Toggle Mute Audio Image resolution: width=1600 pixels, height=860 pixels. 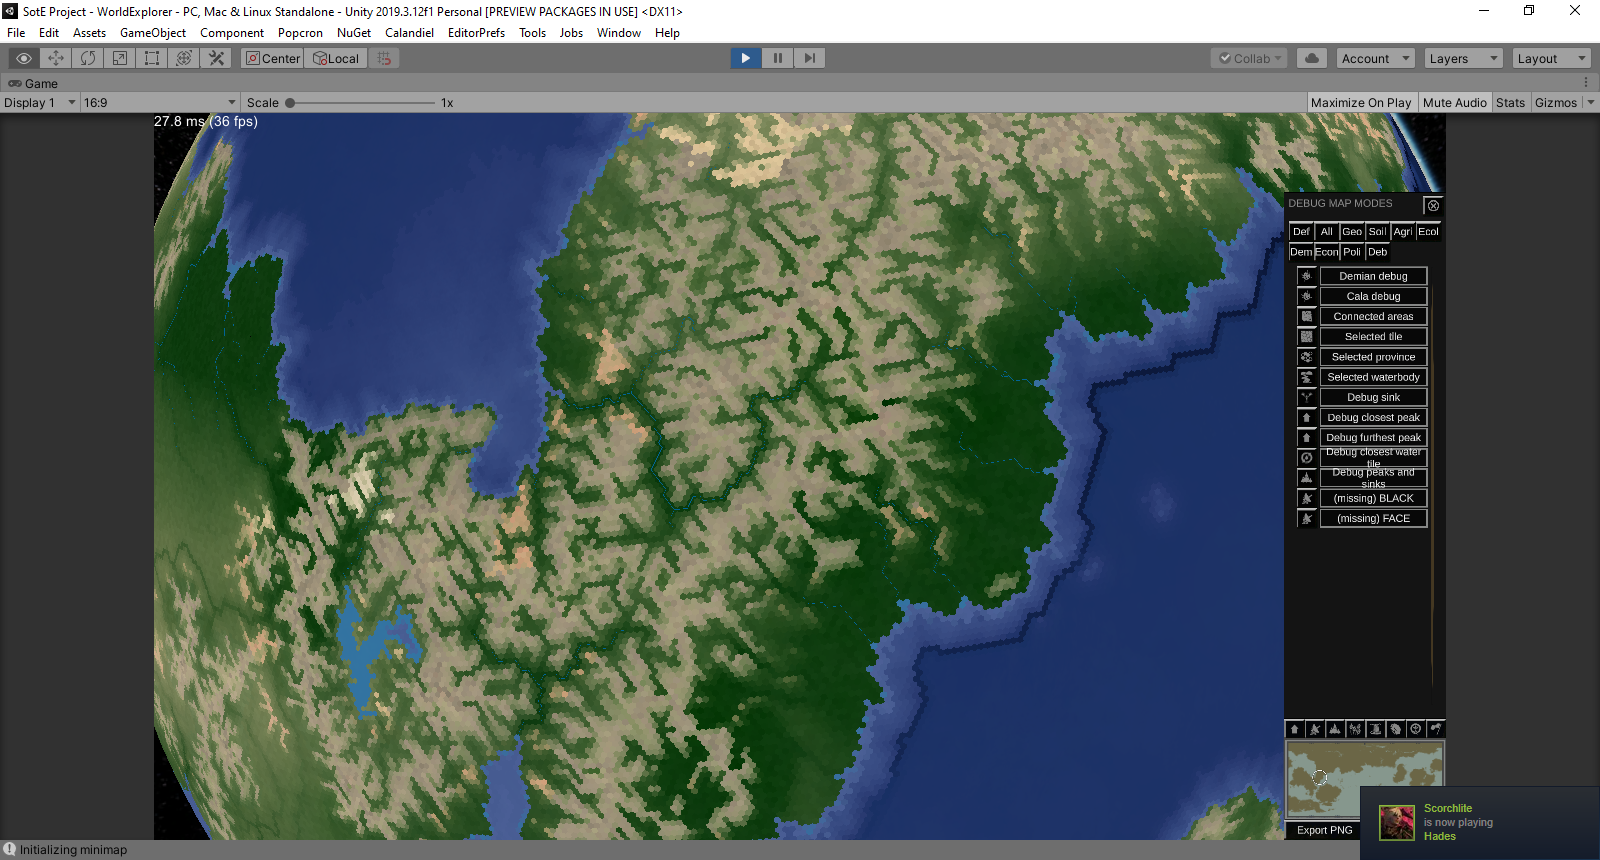[1454, 102]
